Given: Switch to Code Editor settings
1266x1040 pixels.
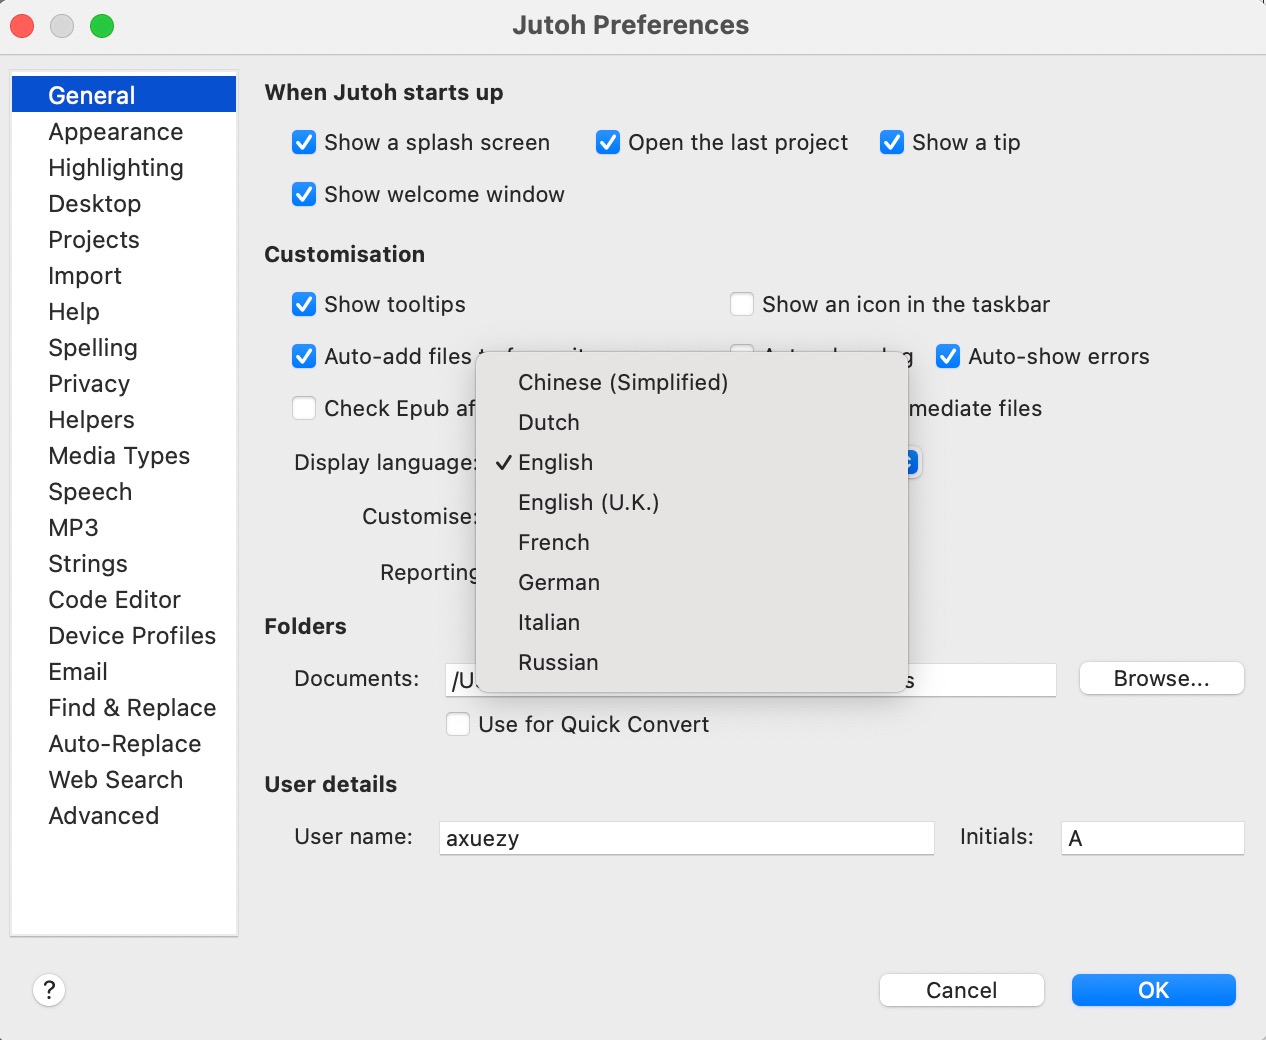Looking at the screenshot, I should [x=115, y=600].
